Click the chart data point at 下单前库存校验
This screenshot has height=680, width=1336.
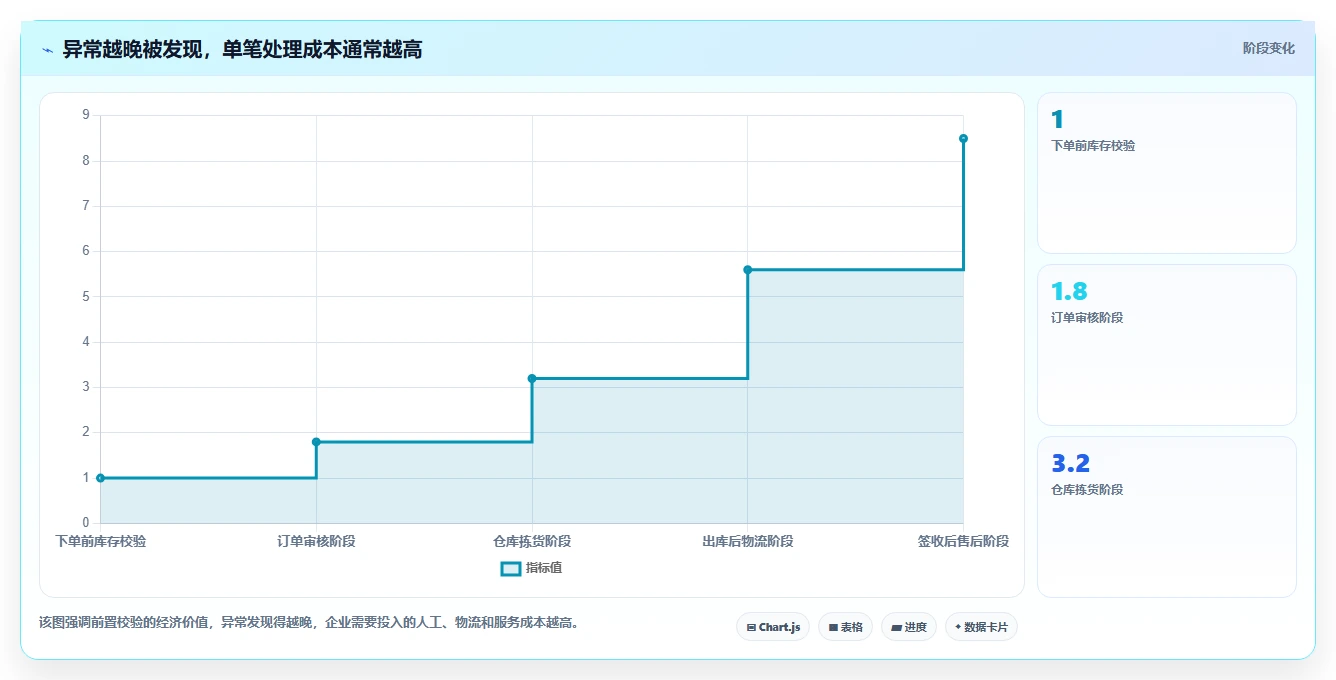(100, 478)
